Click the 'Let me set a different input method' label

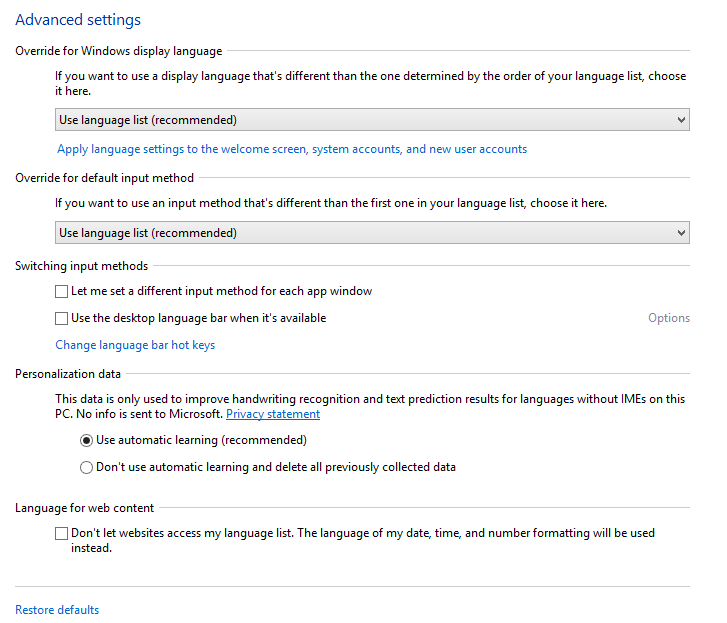coord(222,291)
